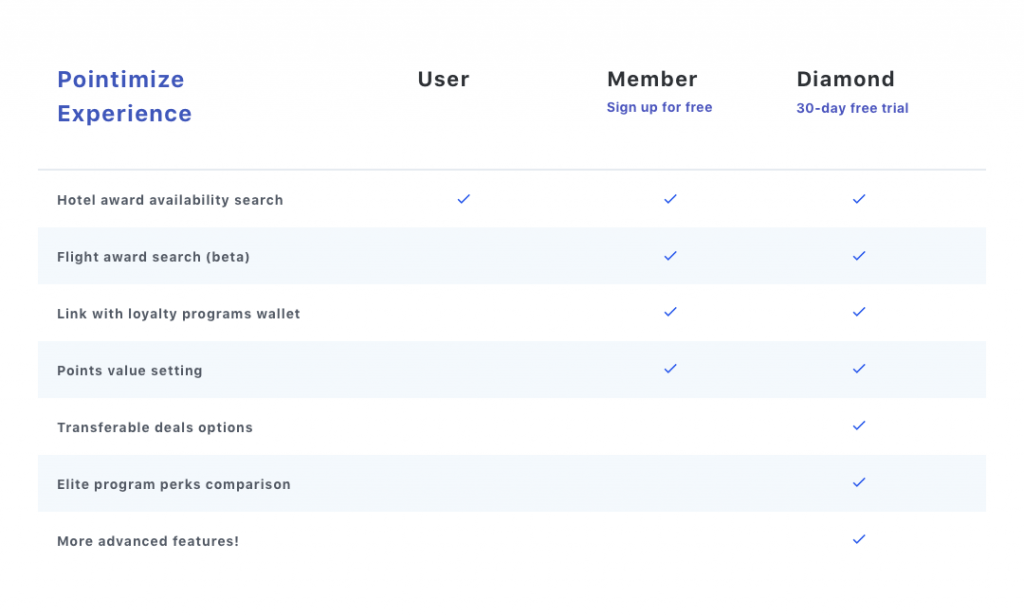1024x616 pixels.
Task: Click Diamond checkmark for Elite program perks comparison
Action: pos(859,482)
